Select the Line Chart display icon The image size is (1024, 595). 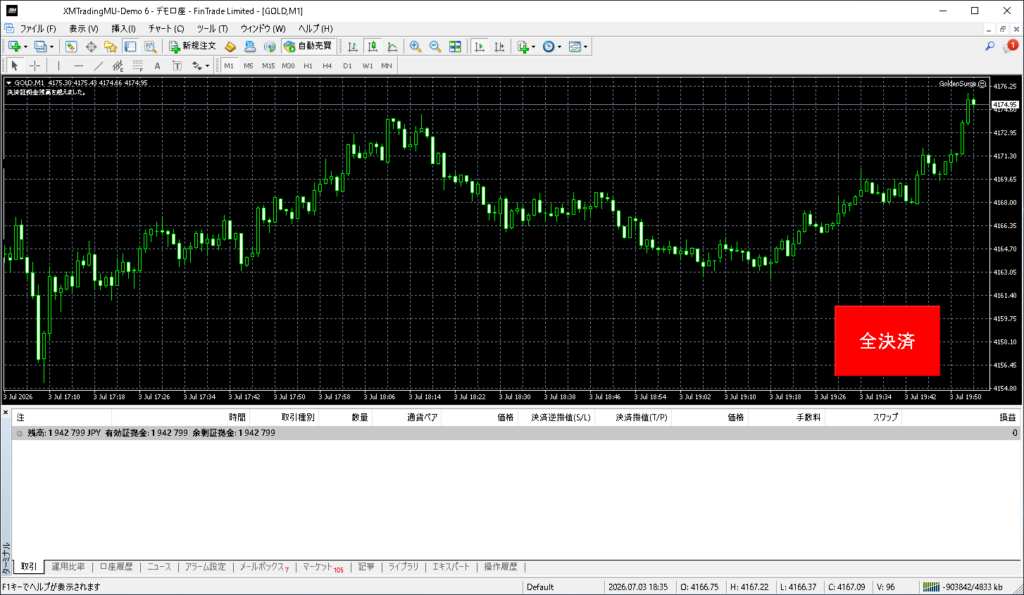pyautogui.click(x=392, y=46)
